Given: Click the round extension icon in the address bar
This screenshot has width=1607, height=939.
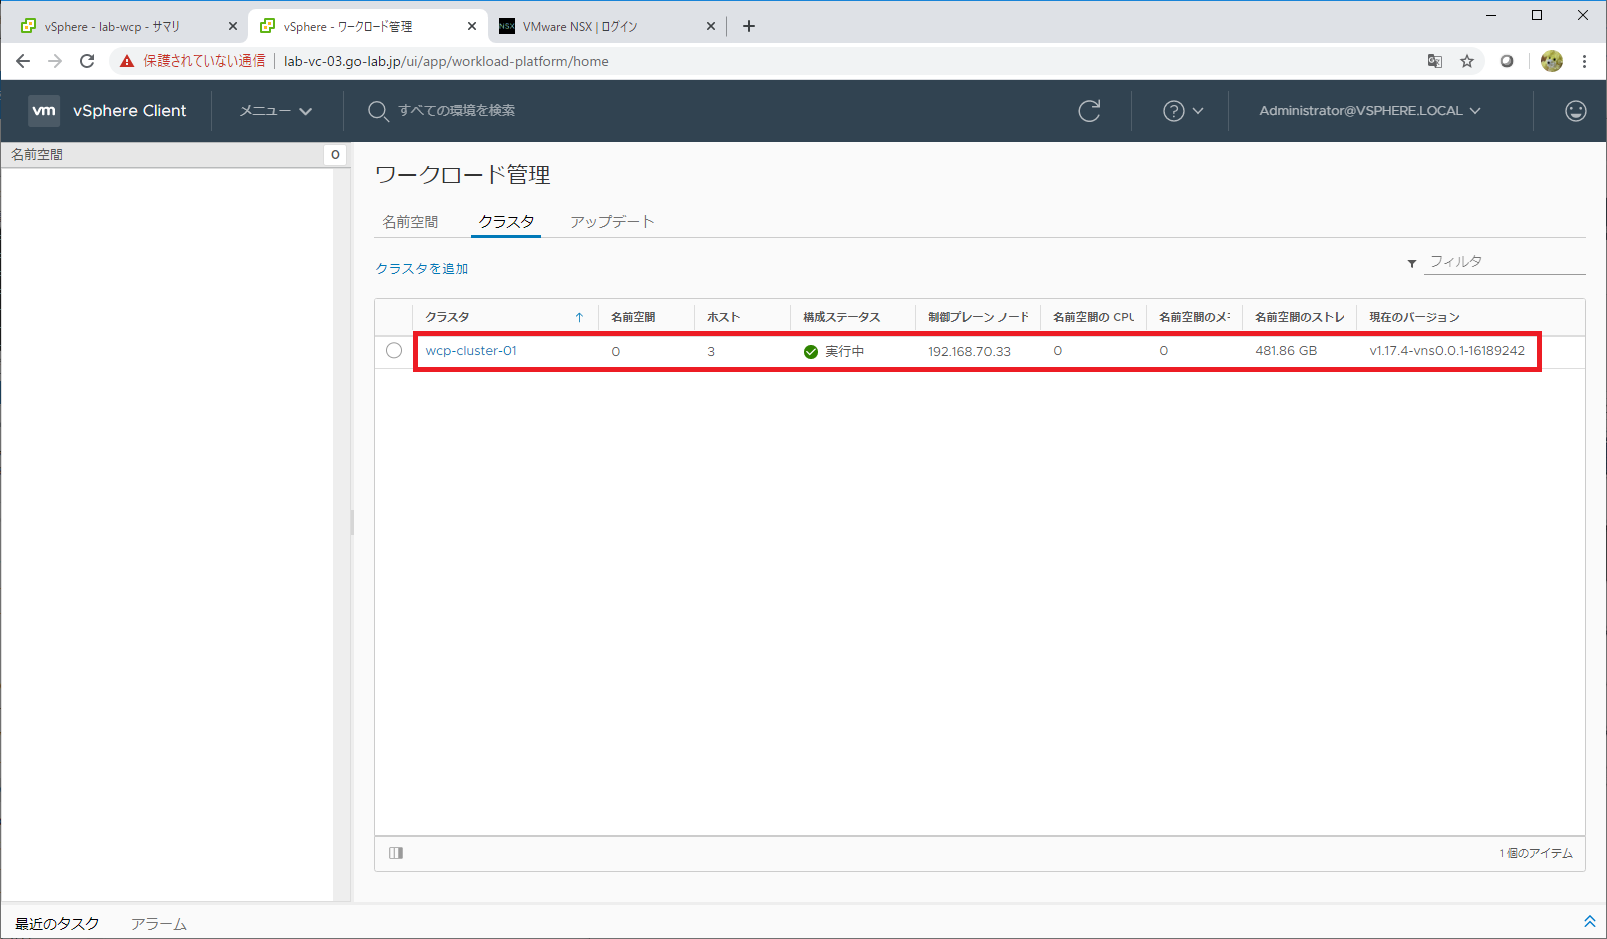Looking at the screenshot, I should [x=1507, y=61].
